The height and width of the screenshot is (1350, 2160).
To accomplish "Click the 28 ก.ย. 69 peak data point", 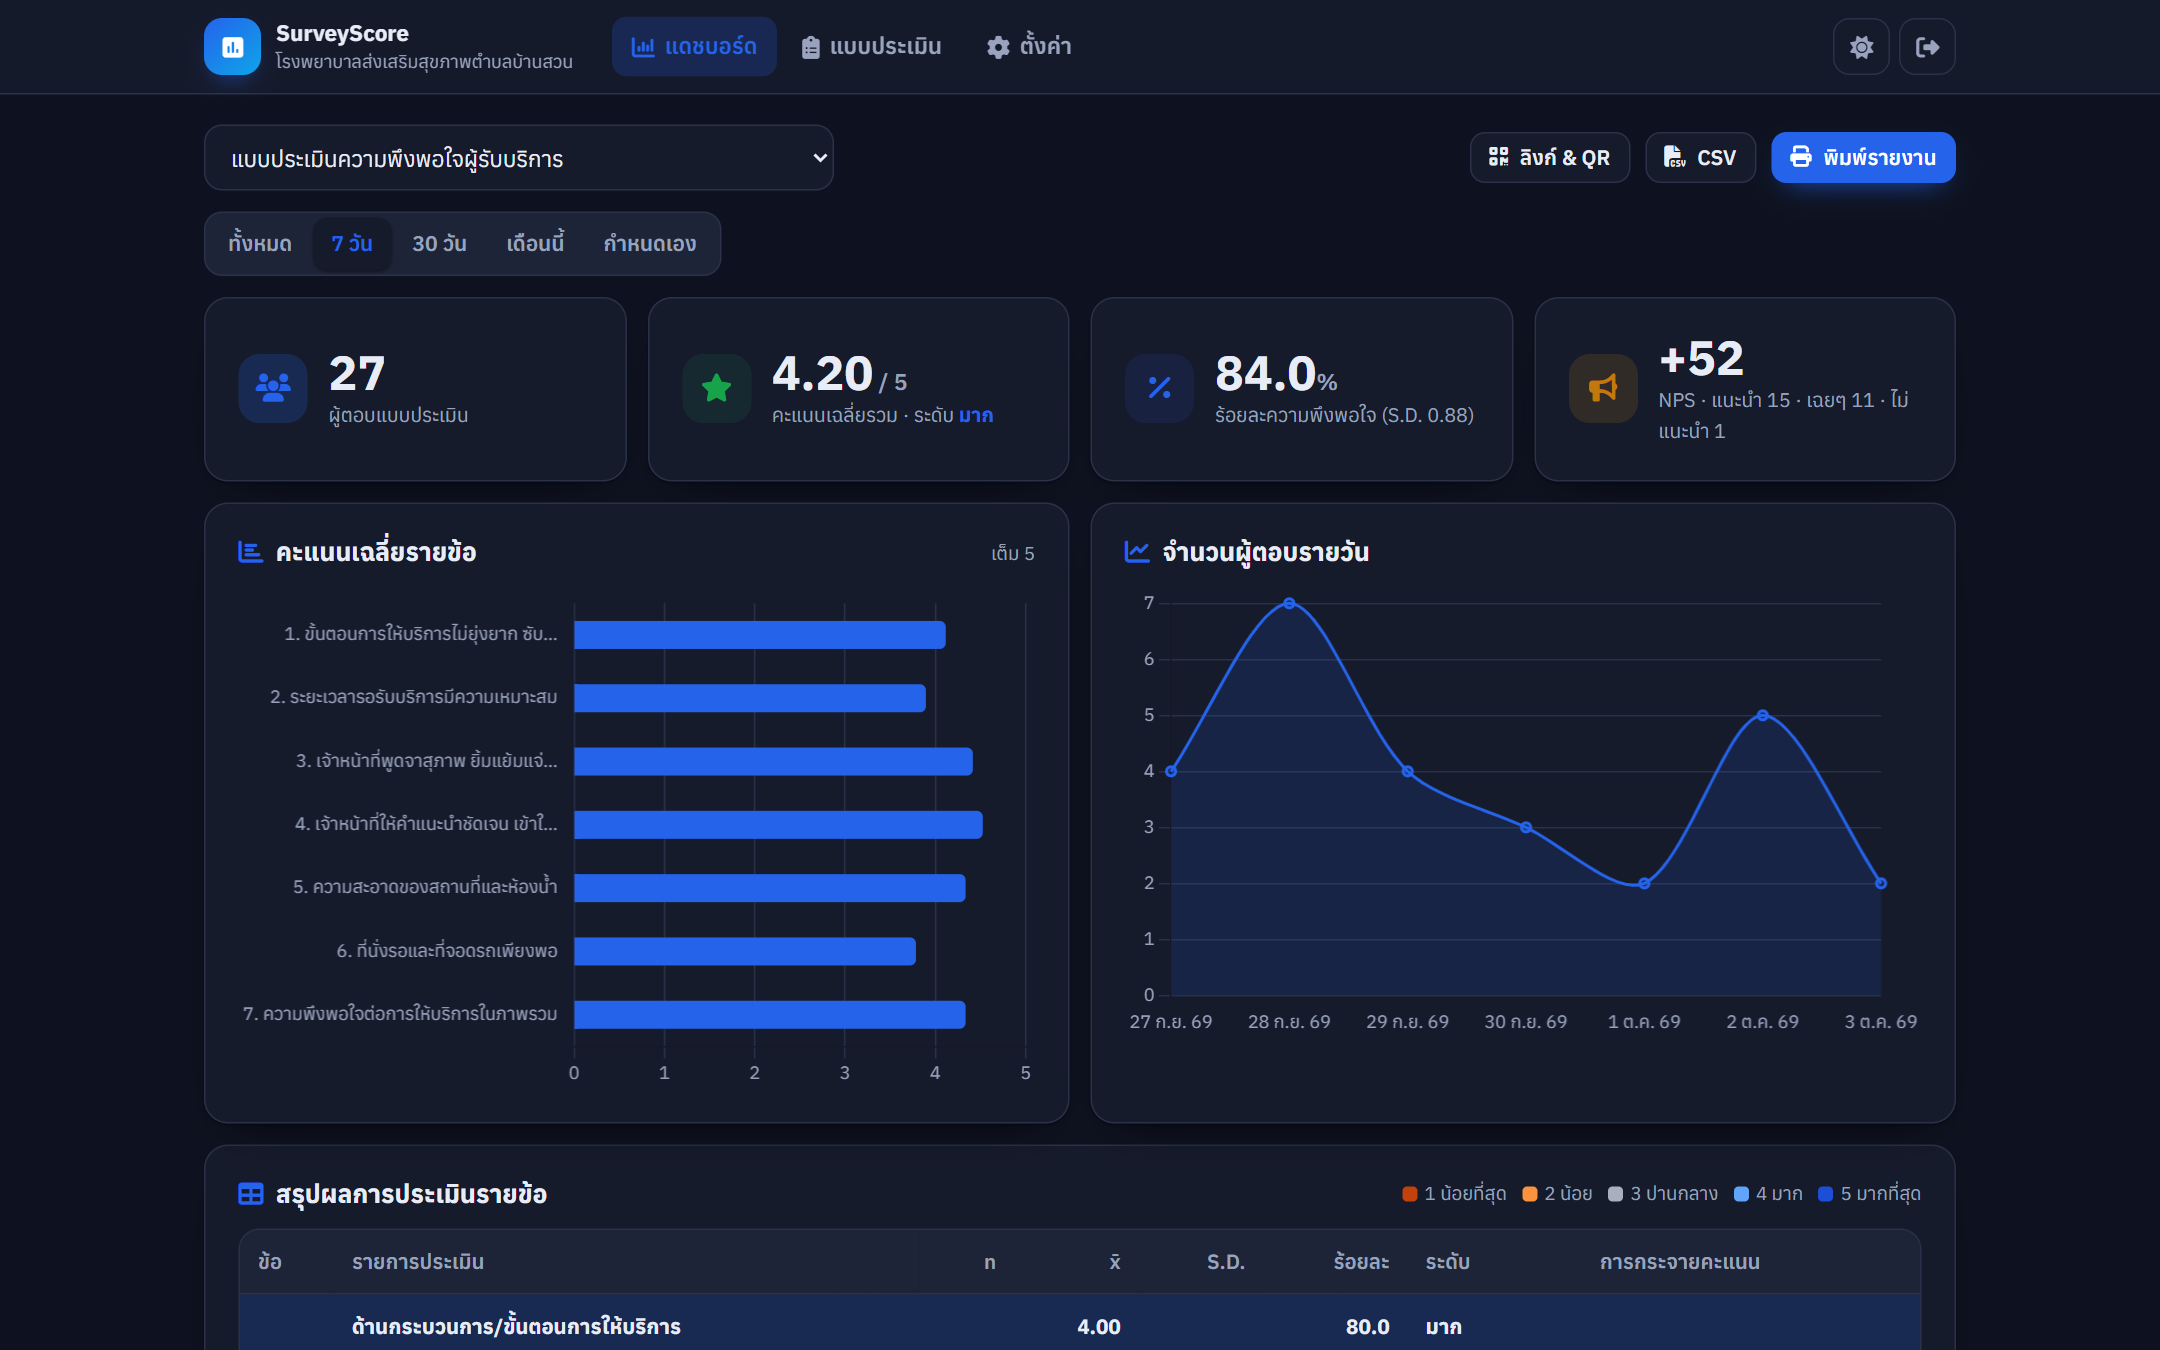I will point(1289,603).
